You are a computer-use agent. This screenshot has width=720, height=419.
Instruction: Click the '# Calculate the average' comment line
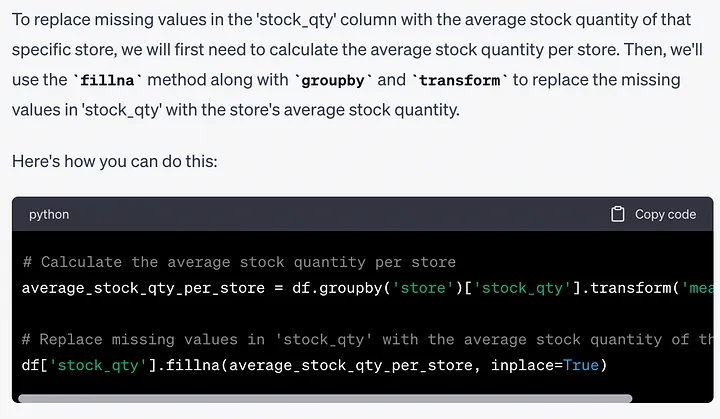(x=238, y=262)
